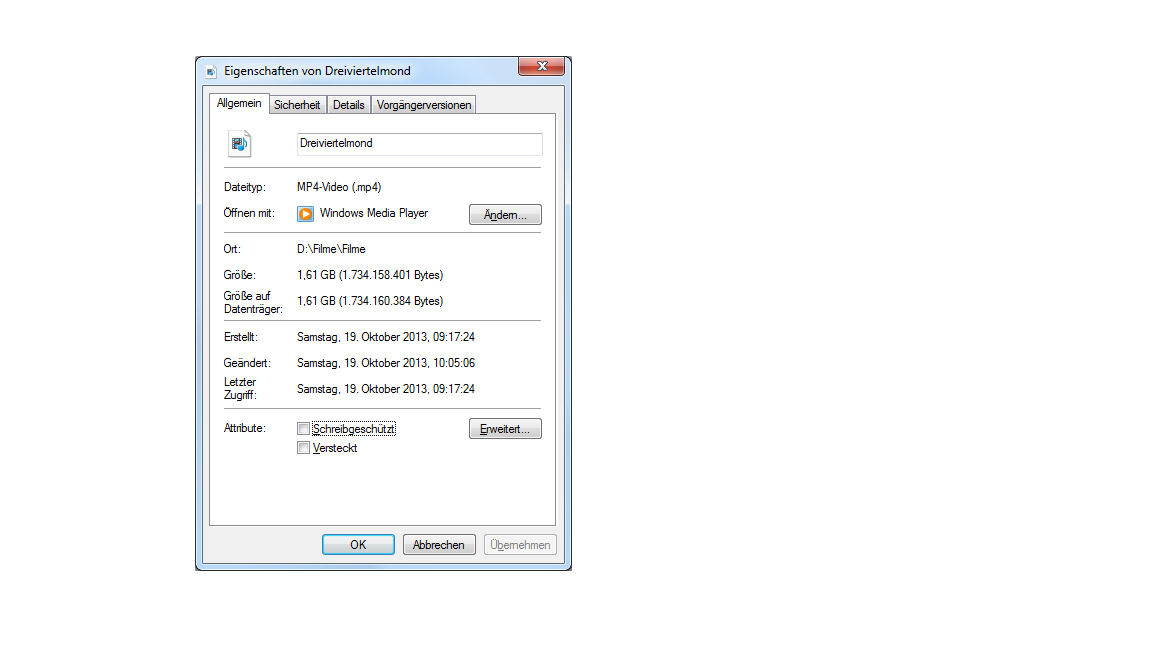This screenshot has width=1152, height=648.
Task: Click into the Dreiviertelmond filename field
Action: pyautogui.click(x=420, y=144)
